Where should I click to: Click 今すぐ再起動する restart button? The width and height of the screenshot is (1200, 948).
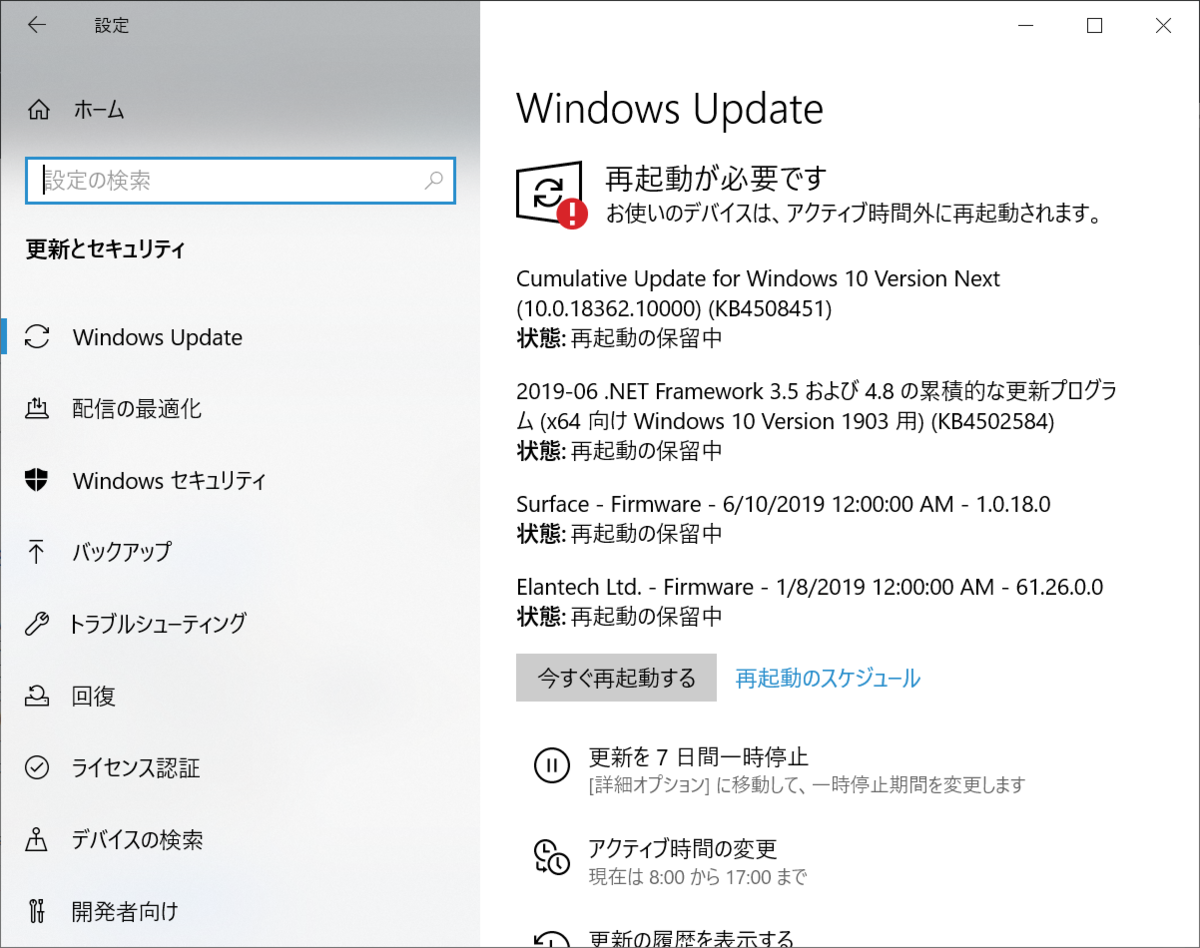[616, 678]
